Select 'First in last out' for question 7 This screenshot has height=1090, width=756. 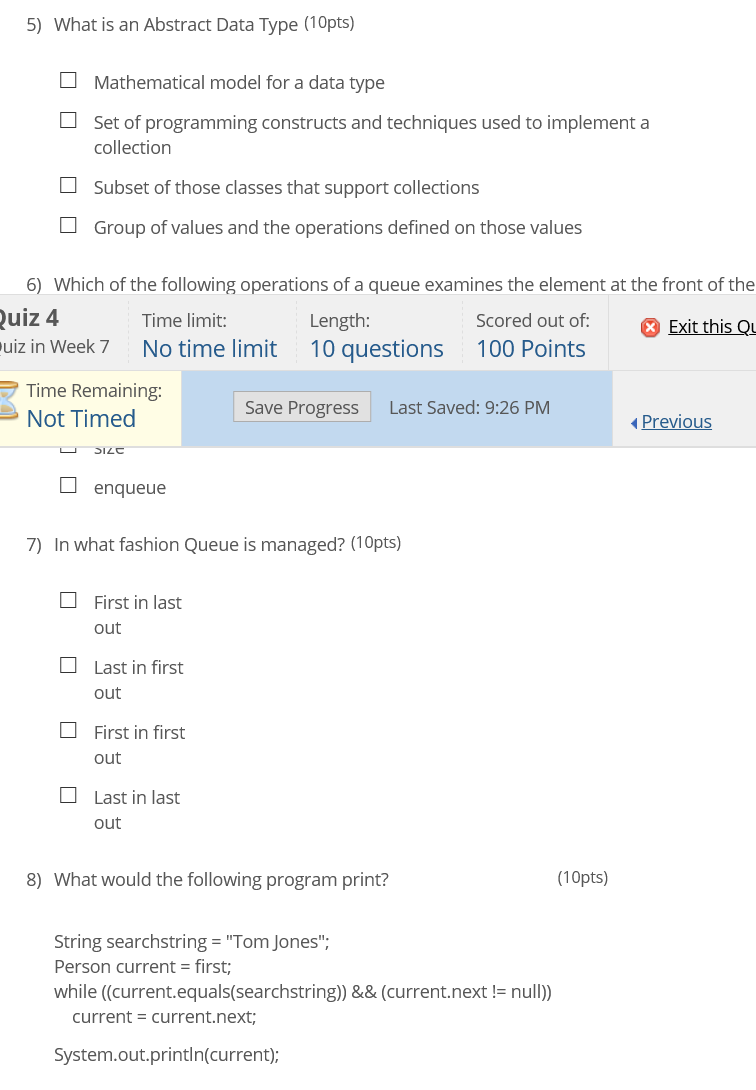[68, 599]
